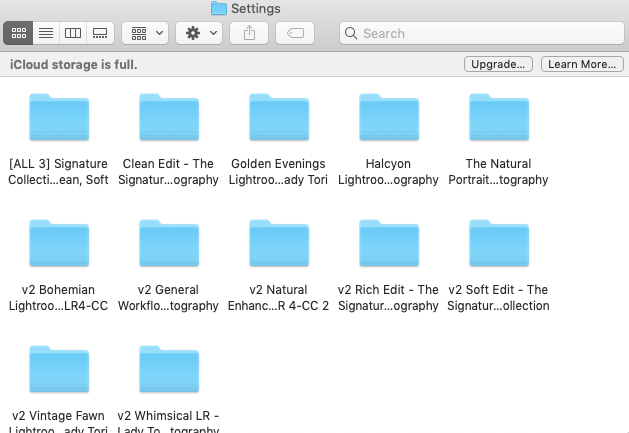Switch to gallery view
Viewport: 629px width, 433px height.
[100, 33]
